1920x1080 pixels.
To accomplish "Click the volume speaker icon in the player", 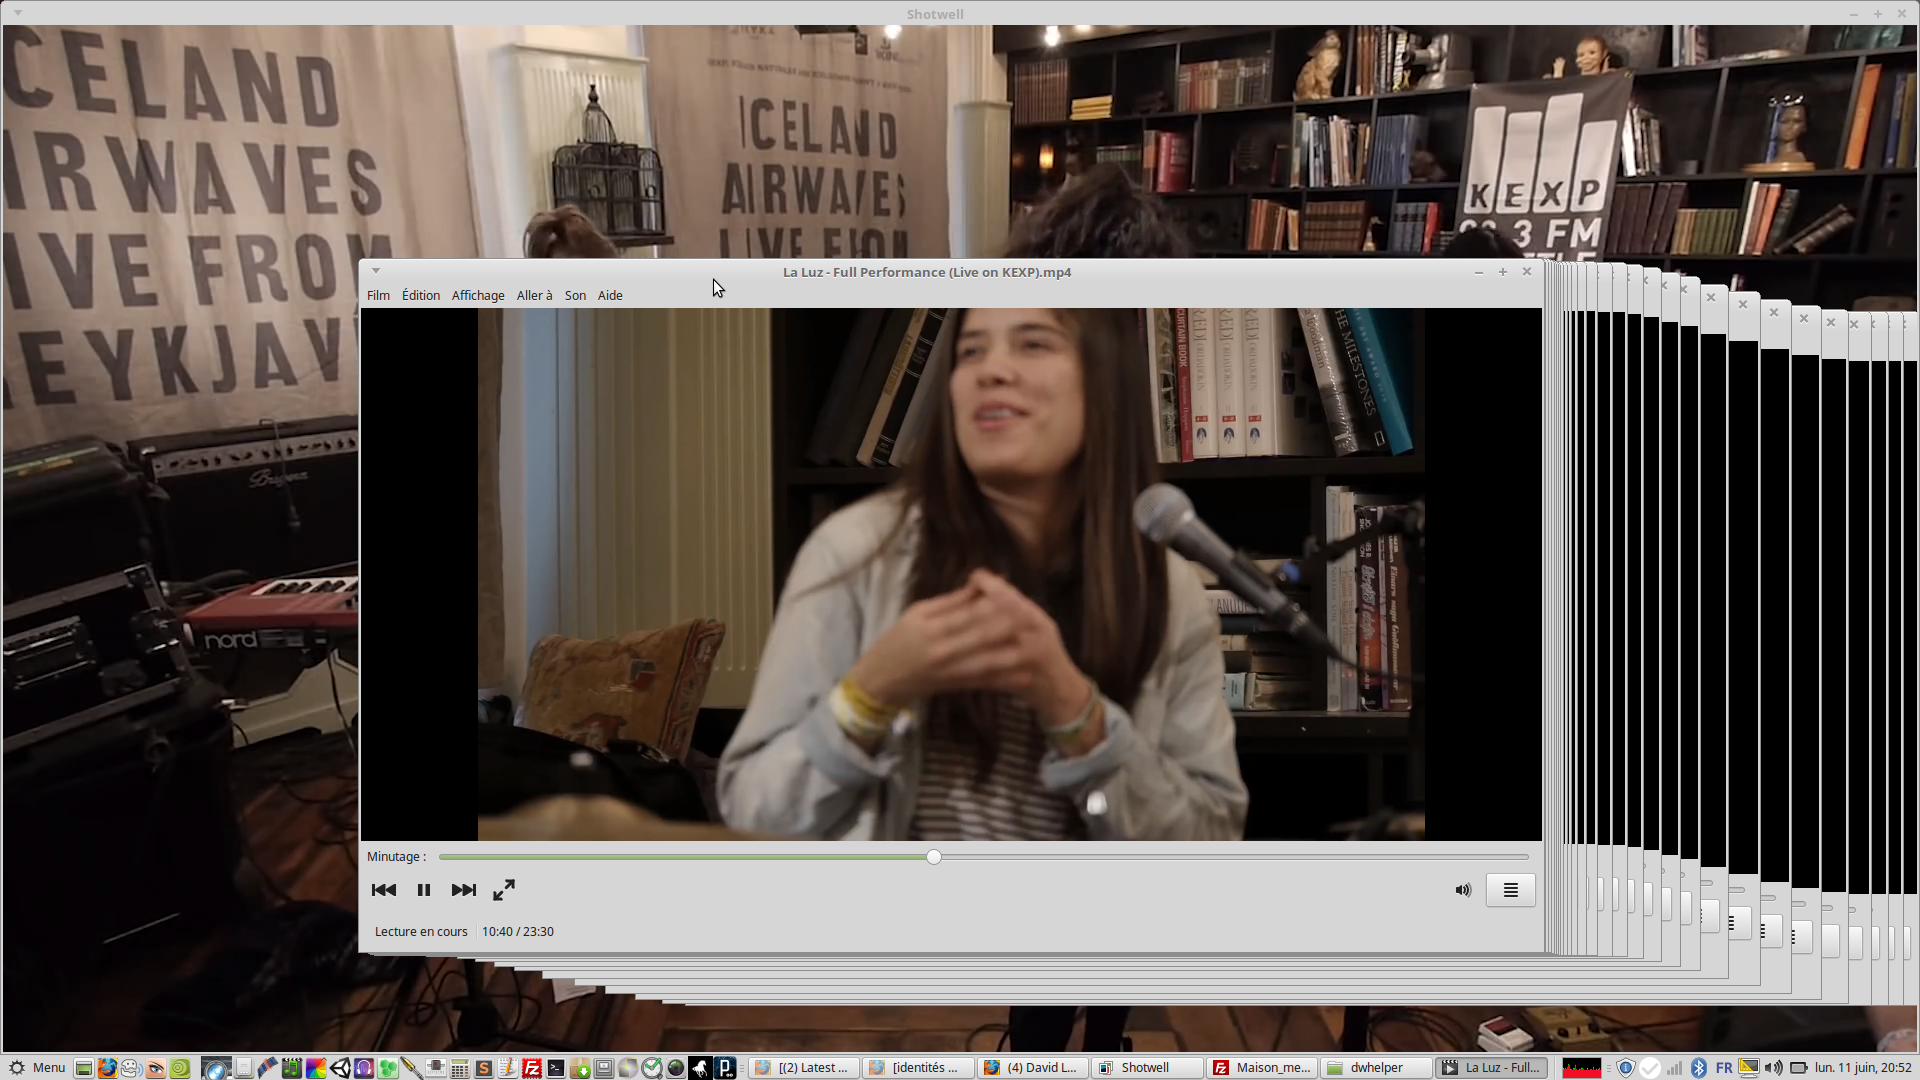I will click(1463, 890).
